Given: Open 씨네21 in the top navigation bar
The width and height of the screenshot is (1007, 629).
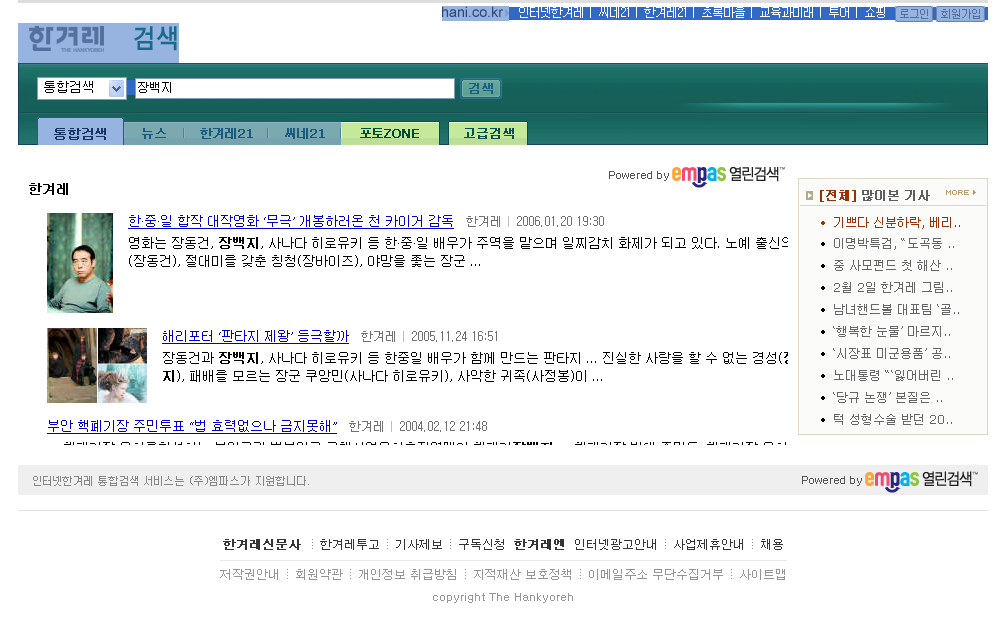Looking at the screenshot, I should pos(614,13).
